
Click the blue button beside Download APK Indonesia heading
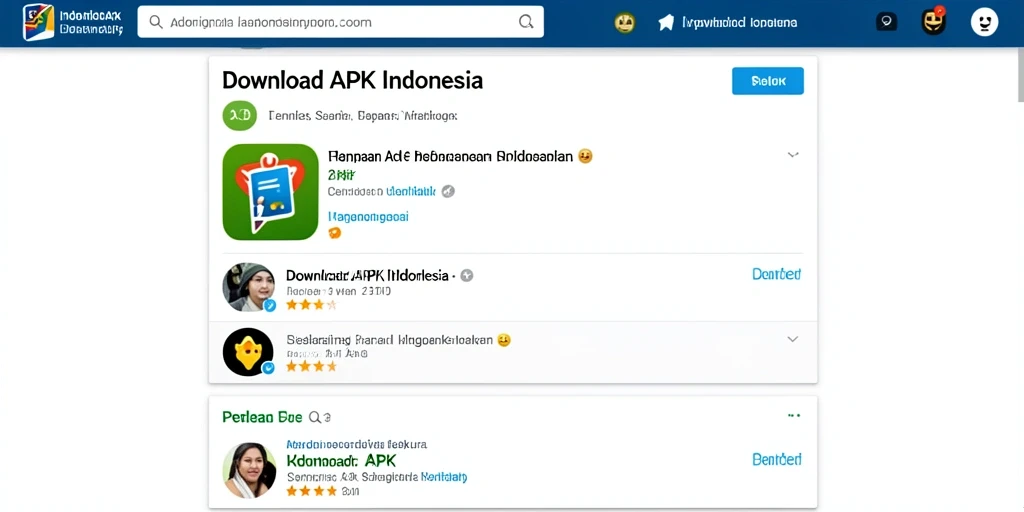(x=768, y=82)
